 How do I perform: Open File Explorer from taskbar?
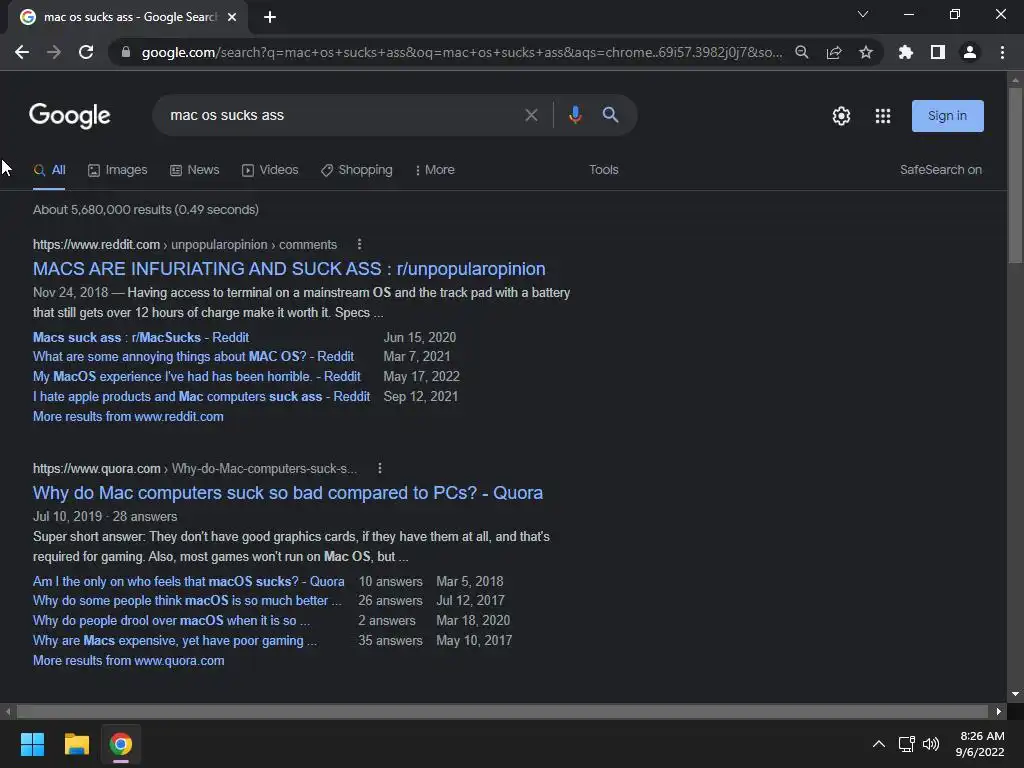coord(76,744)
